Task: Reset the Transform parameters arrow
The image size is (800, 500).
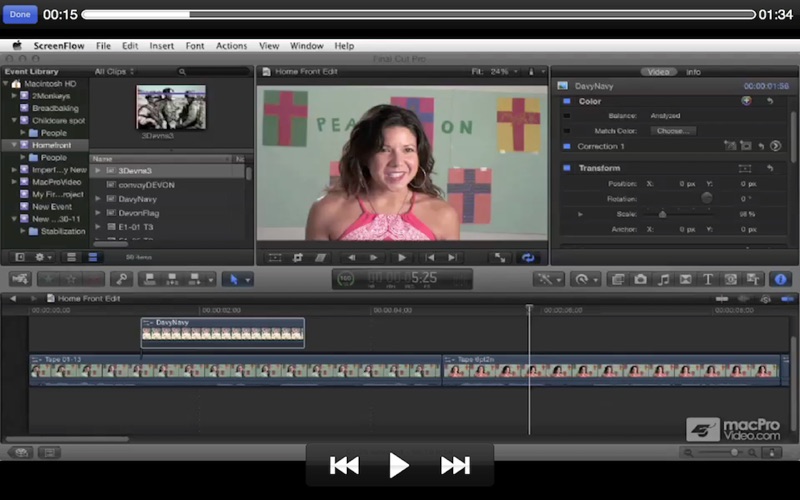Action: pos(770,168)
